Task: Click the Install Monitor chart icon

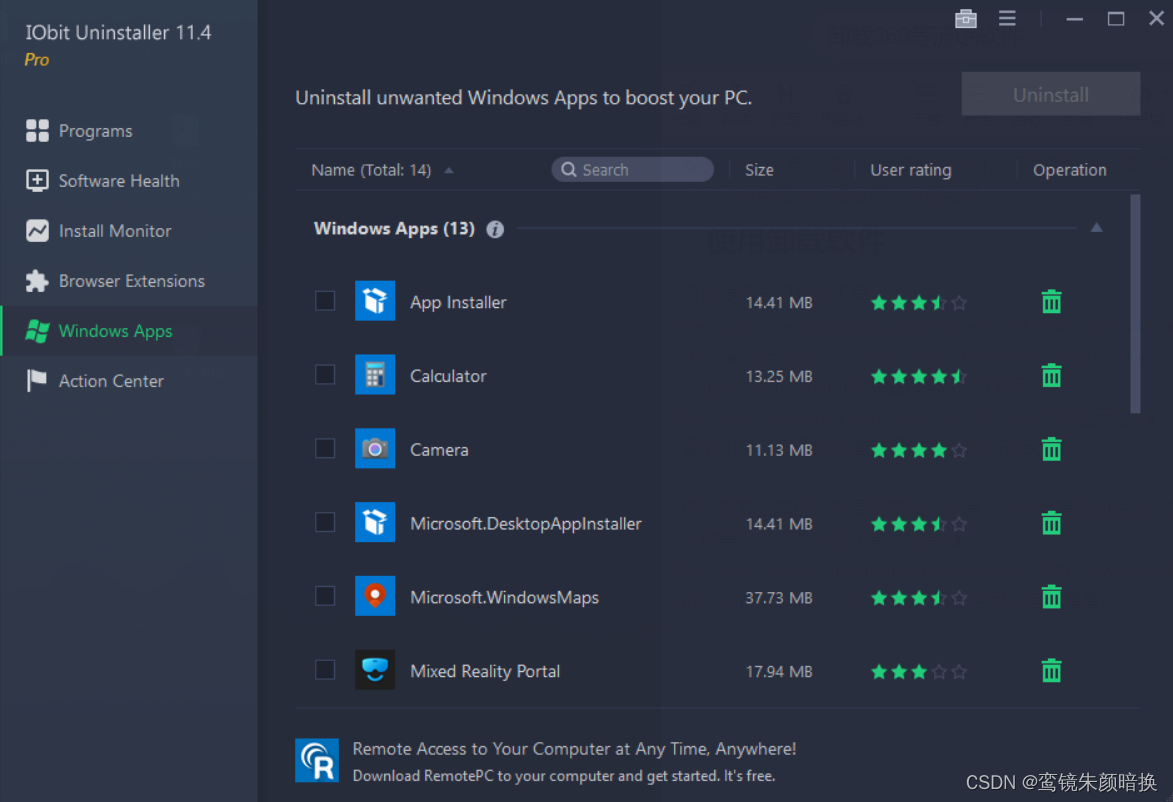Action: pyautogui.click(x=37, y=230)
